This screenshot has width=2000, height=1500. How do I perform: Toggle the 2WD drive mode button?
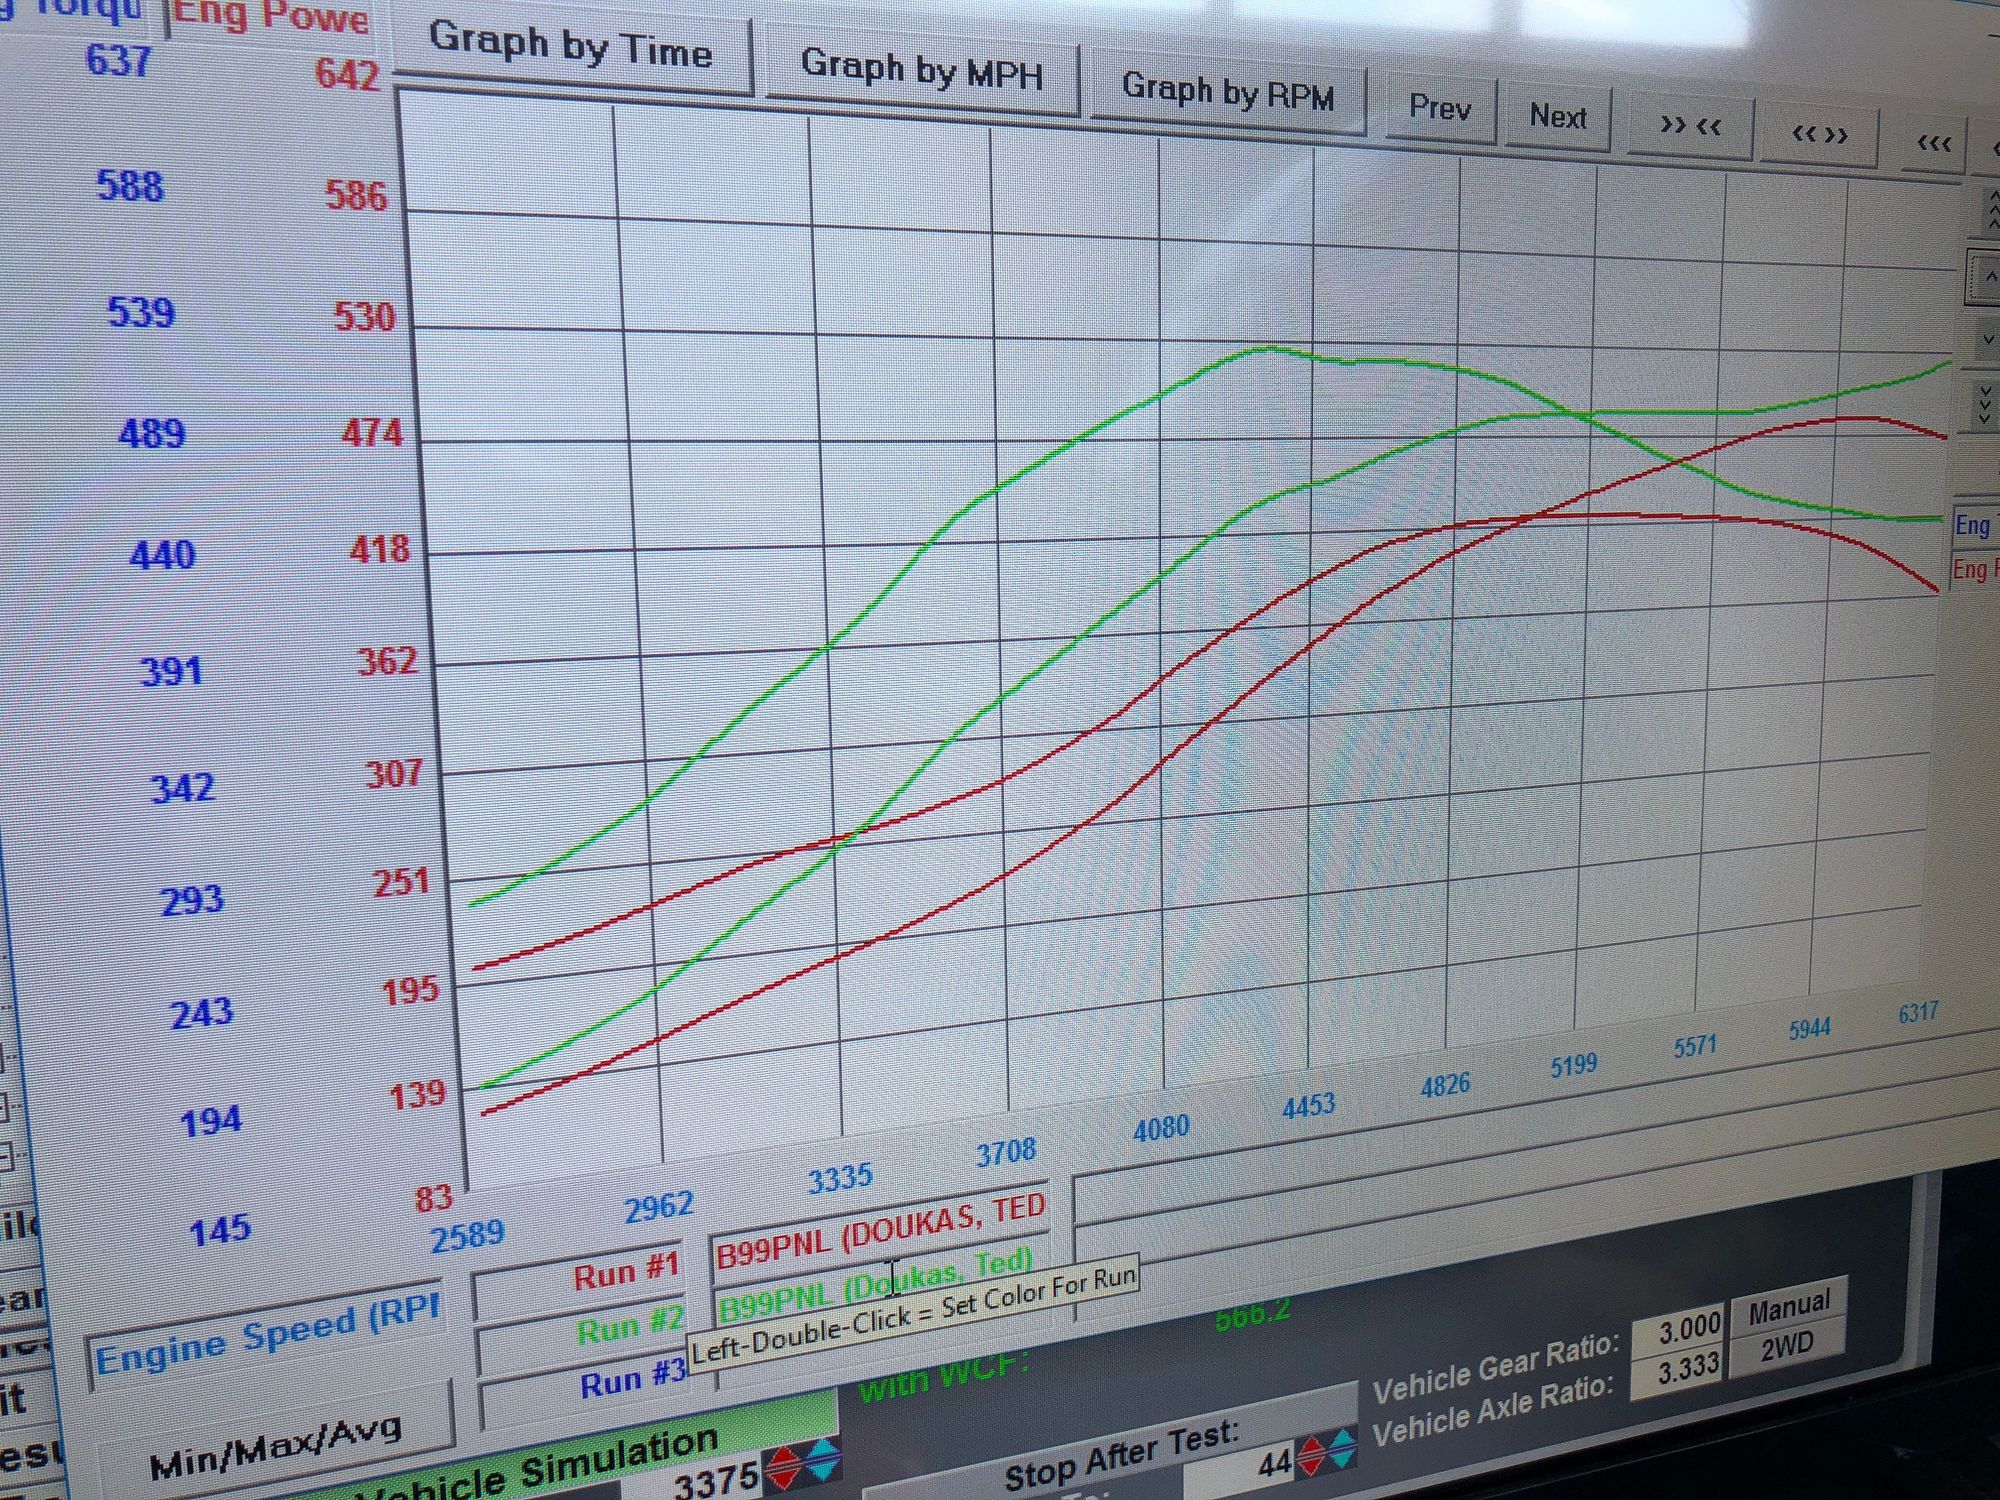(x=1787, y=1347)
